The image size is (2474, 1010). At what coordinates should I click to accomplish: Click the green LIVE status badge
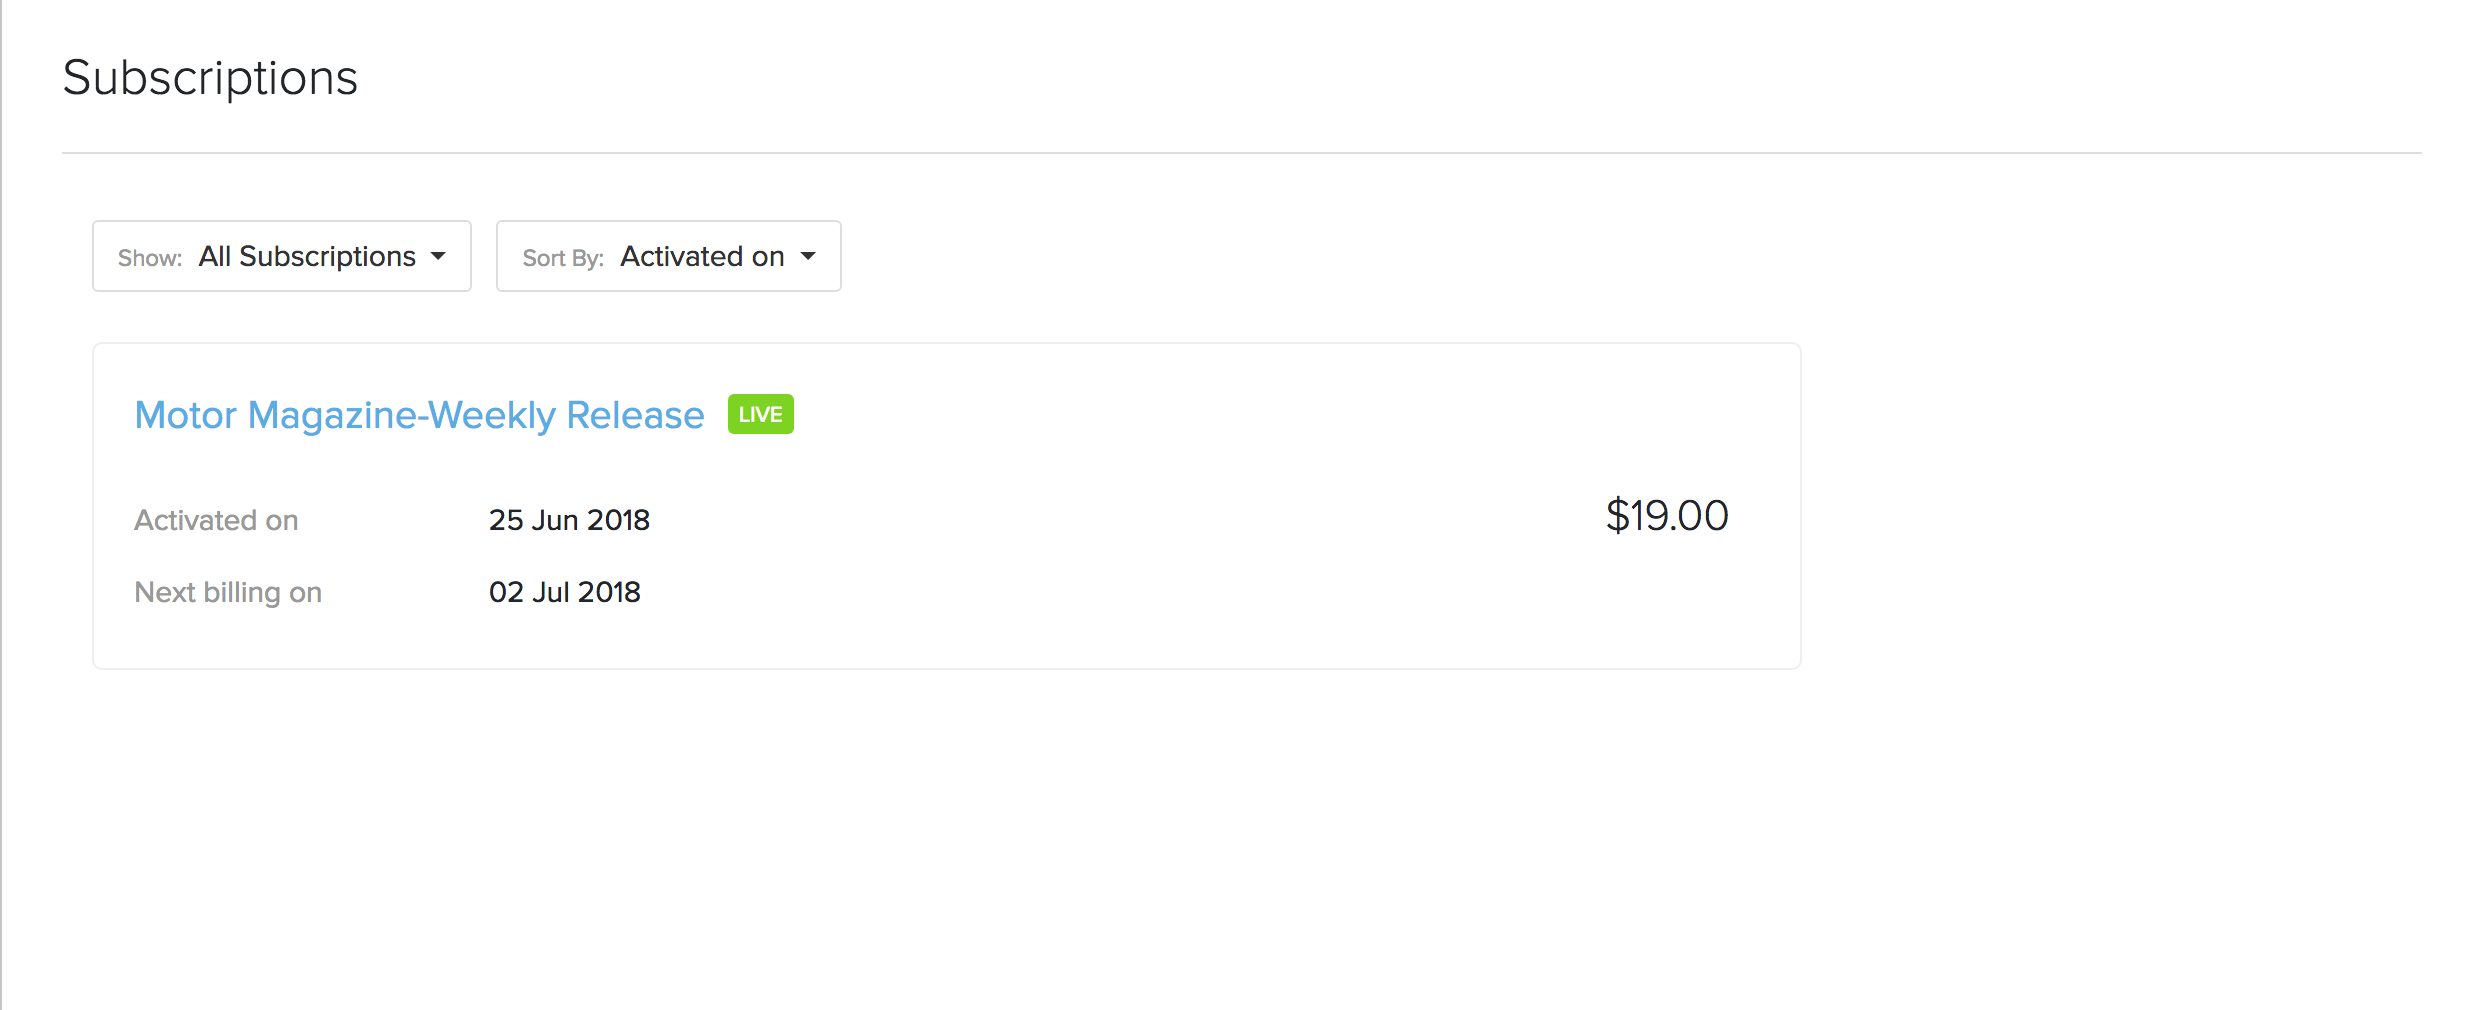(760, 414)
